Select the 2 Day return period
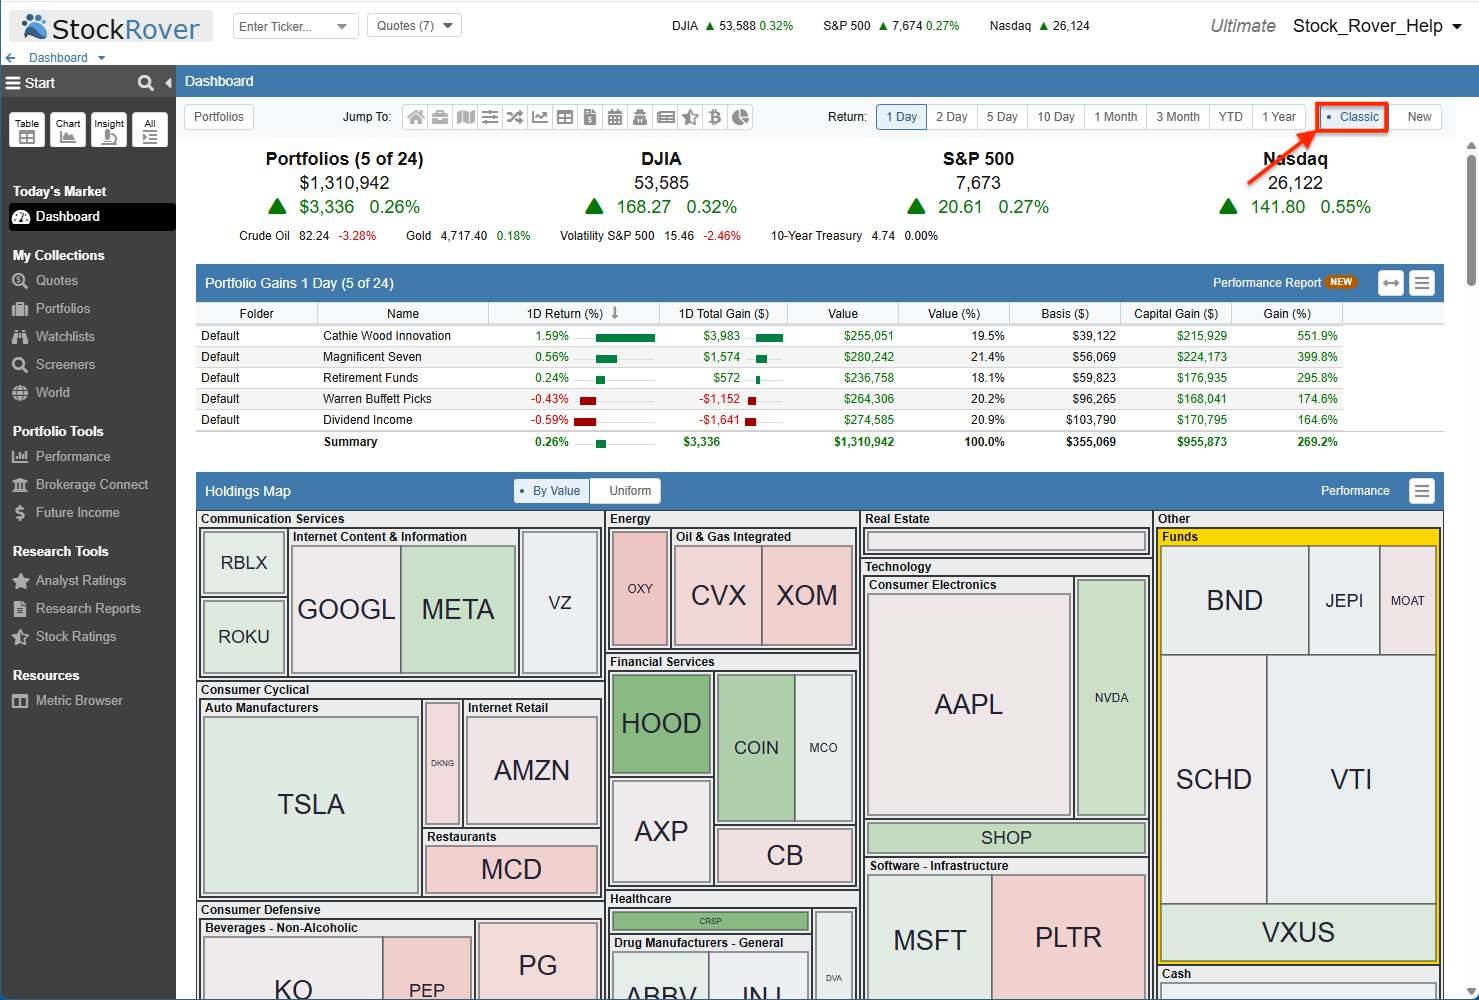The image size is (1479, 1000). (x=952, y=117)
